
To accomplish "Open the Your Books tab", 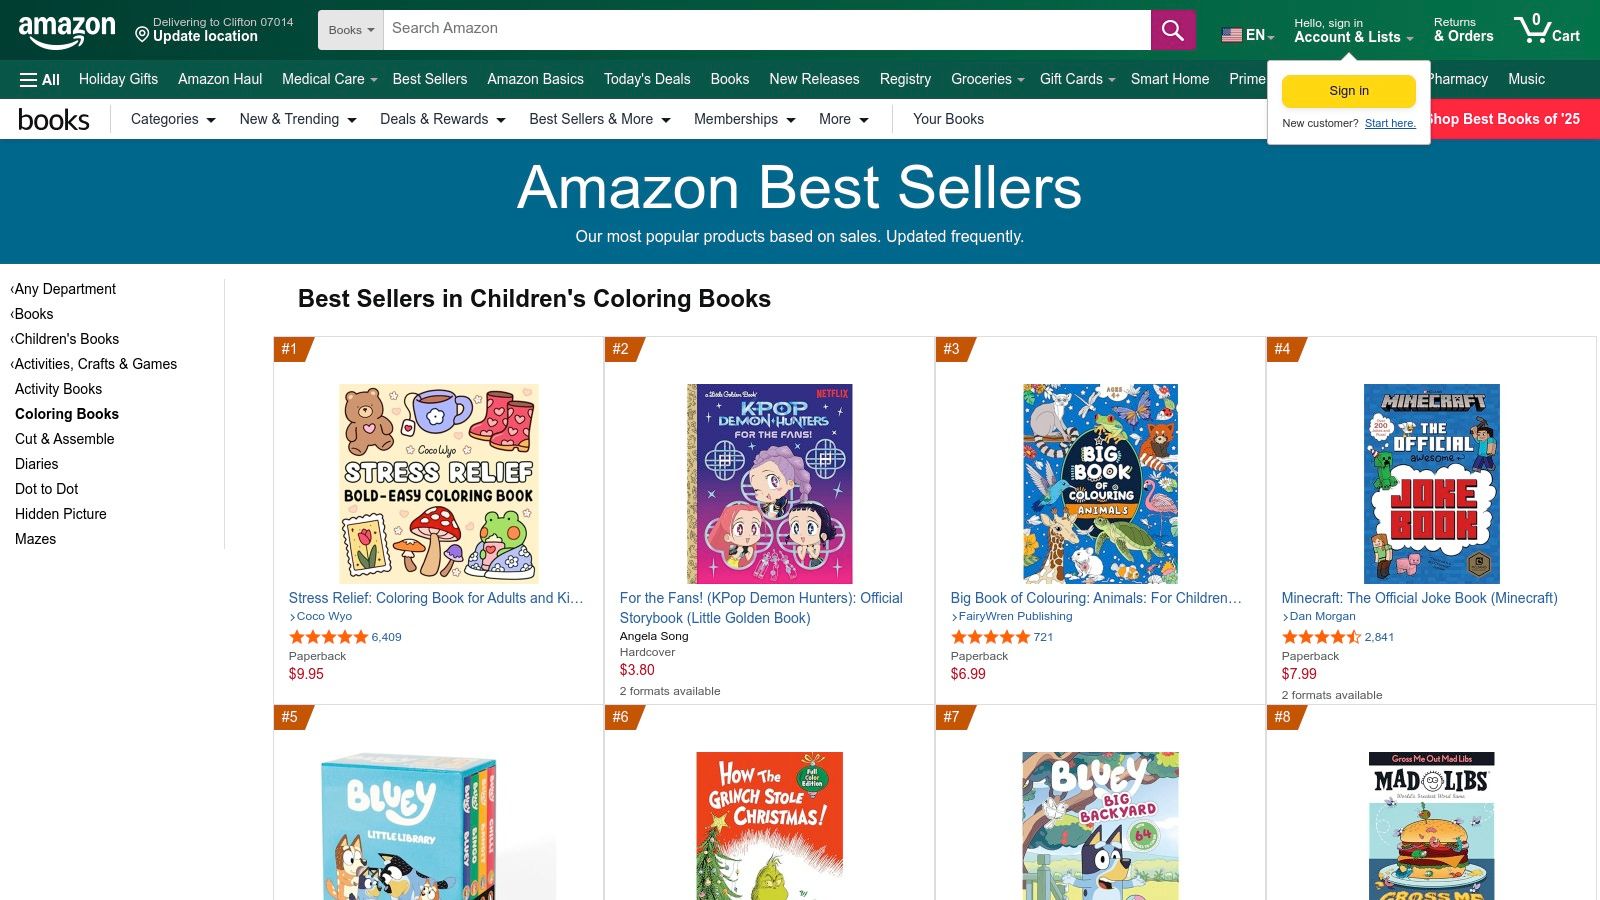I will [x=948, y=119].
